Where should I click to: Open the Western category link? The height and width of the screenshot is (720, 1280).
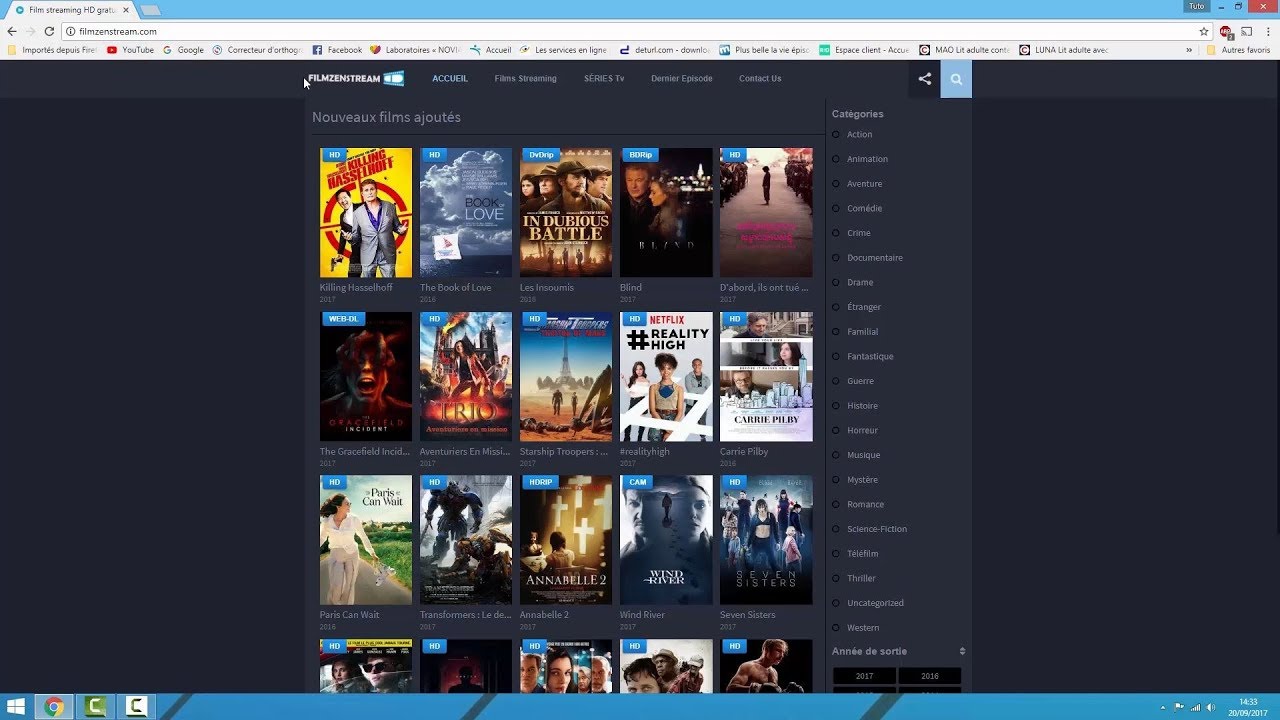[863, 627]
